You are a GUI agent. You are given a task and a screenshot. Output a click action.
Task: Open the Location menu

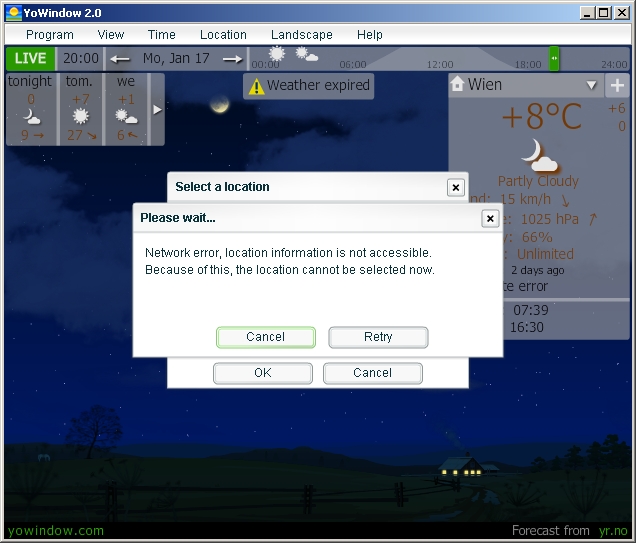(223, 35)
